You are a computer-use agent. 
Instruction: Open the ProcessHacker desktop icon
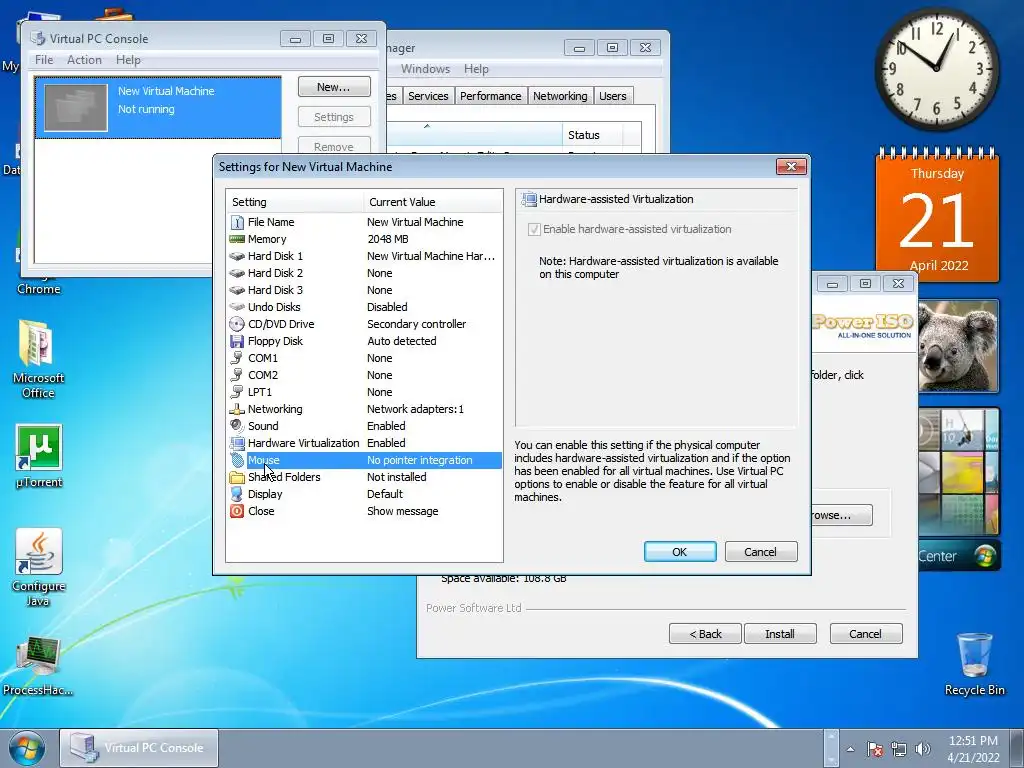38,666
